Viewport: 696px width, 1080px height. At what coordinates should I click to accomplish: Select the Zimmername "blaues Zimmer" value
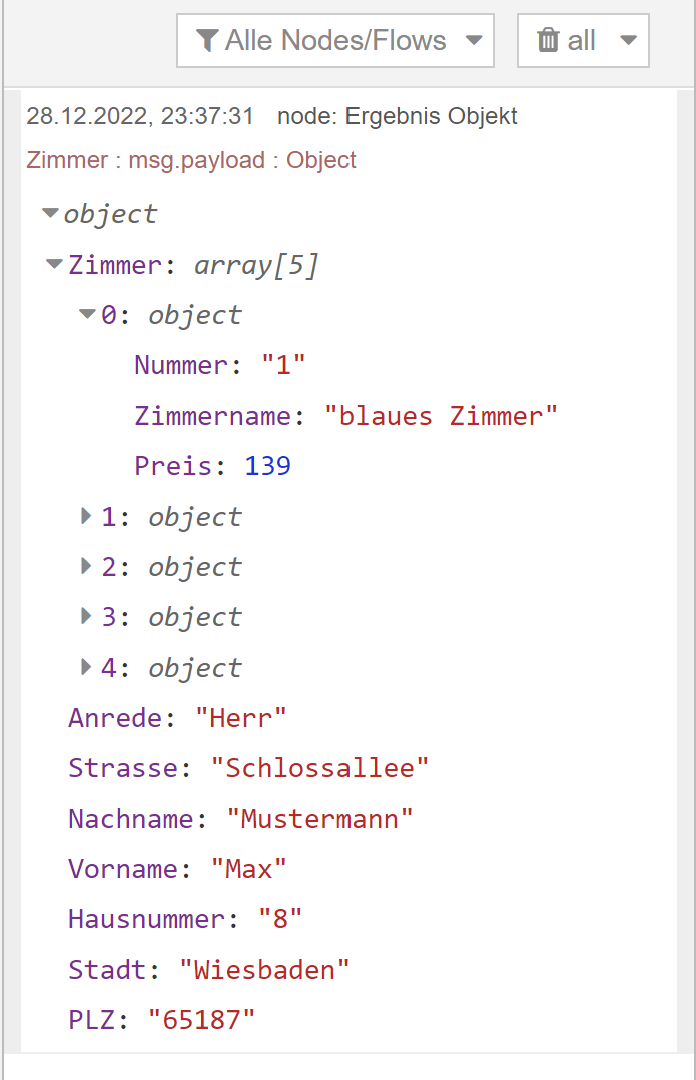[x=440, y=416]
